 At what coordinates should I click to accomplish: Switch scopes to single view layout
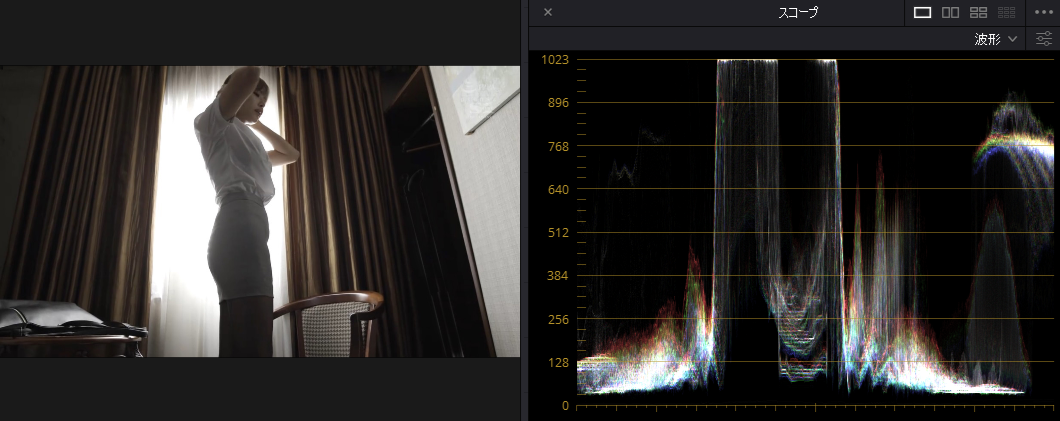[922, 12]
